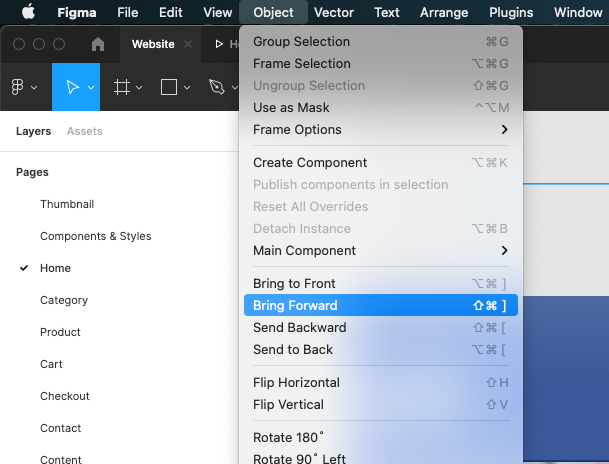Image resolution: width=609 pixels, height=464 pixels.
Task: Open the Thumbnail page
Action: pos(67,204)
